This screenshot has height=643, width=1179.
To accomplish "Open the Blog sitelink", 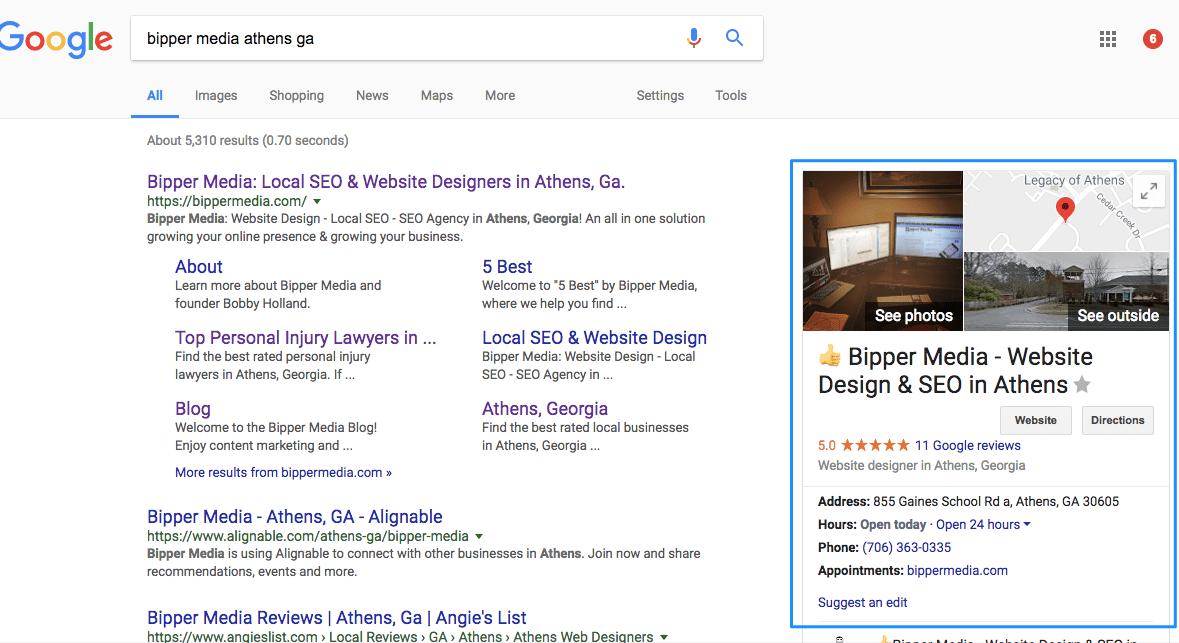I will coord(192,409).
